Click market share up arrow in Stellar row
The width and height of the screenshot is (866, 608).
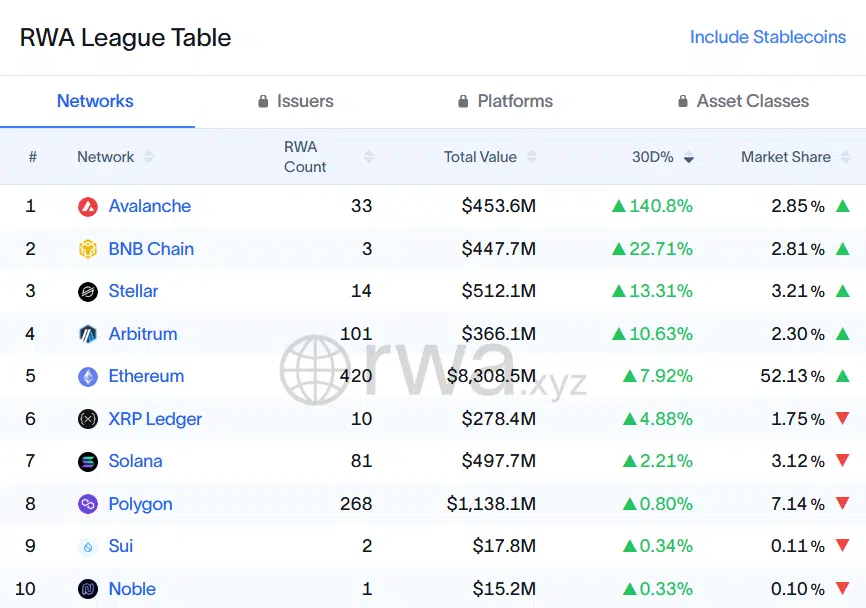(843, 290)
